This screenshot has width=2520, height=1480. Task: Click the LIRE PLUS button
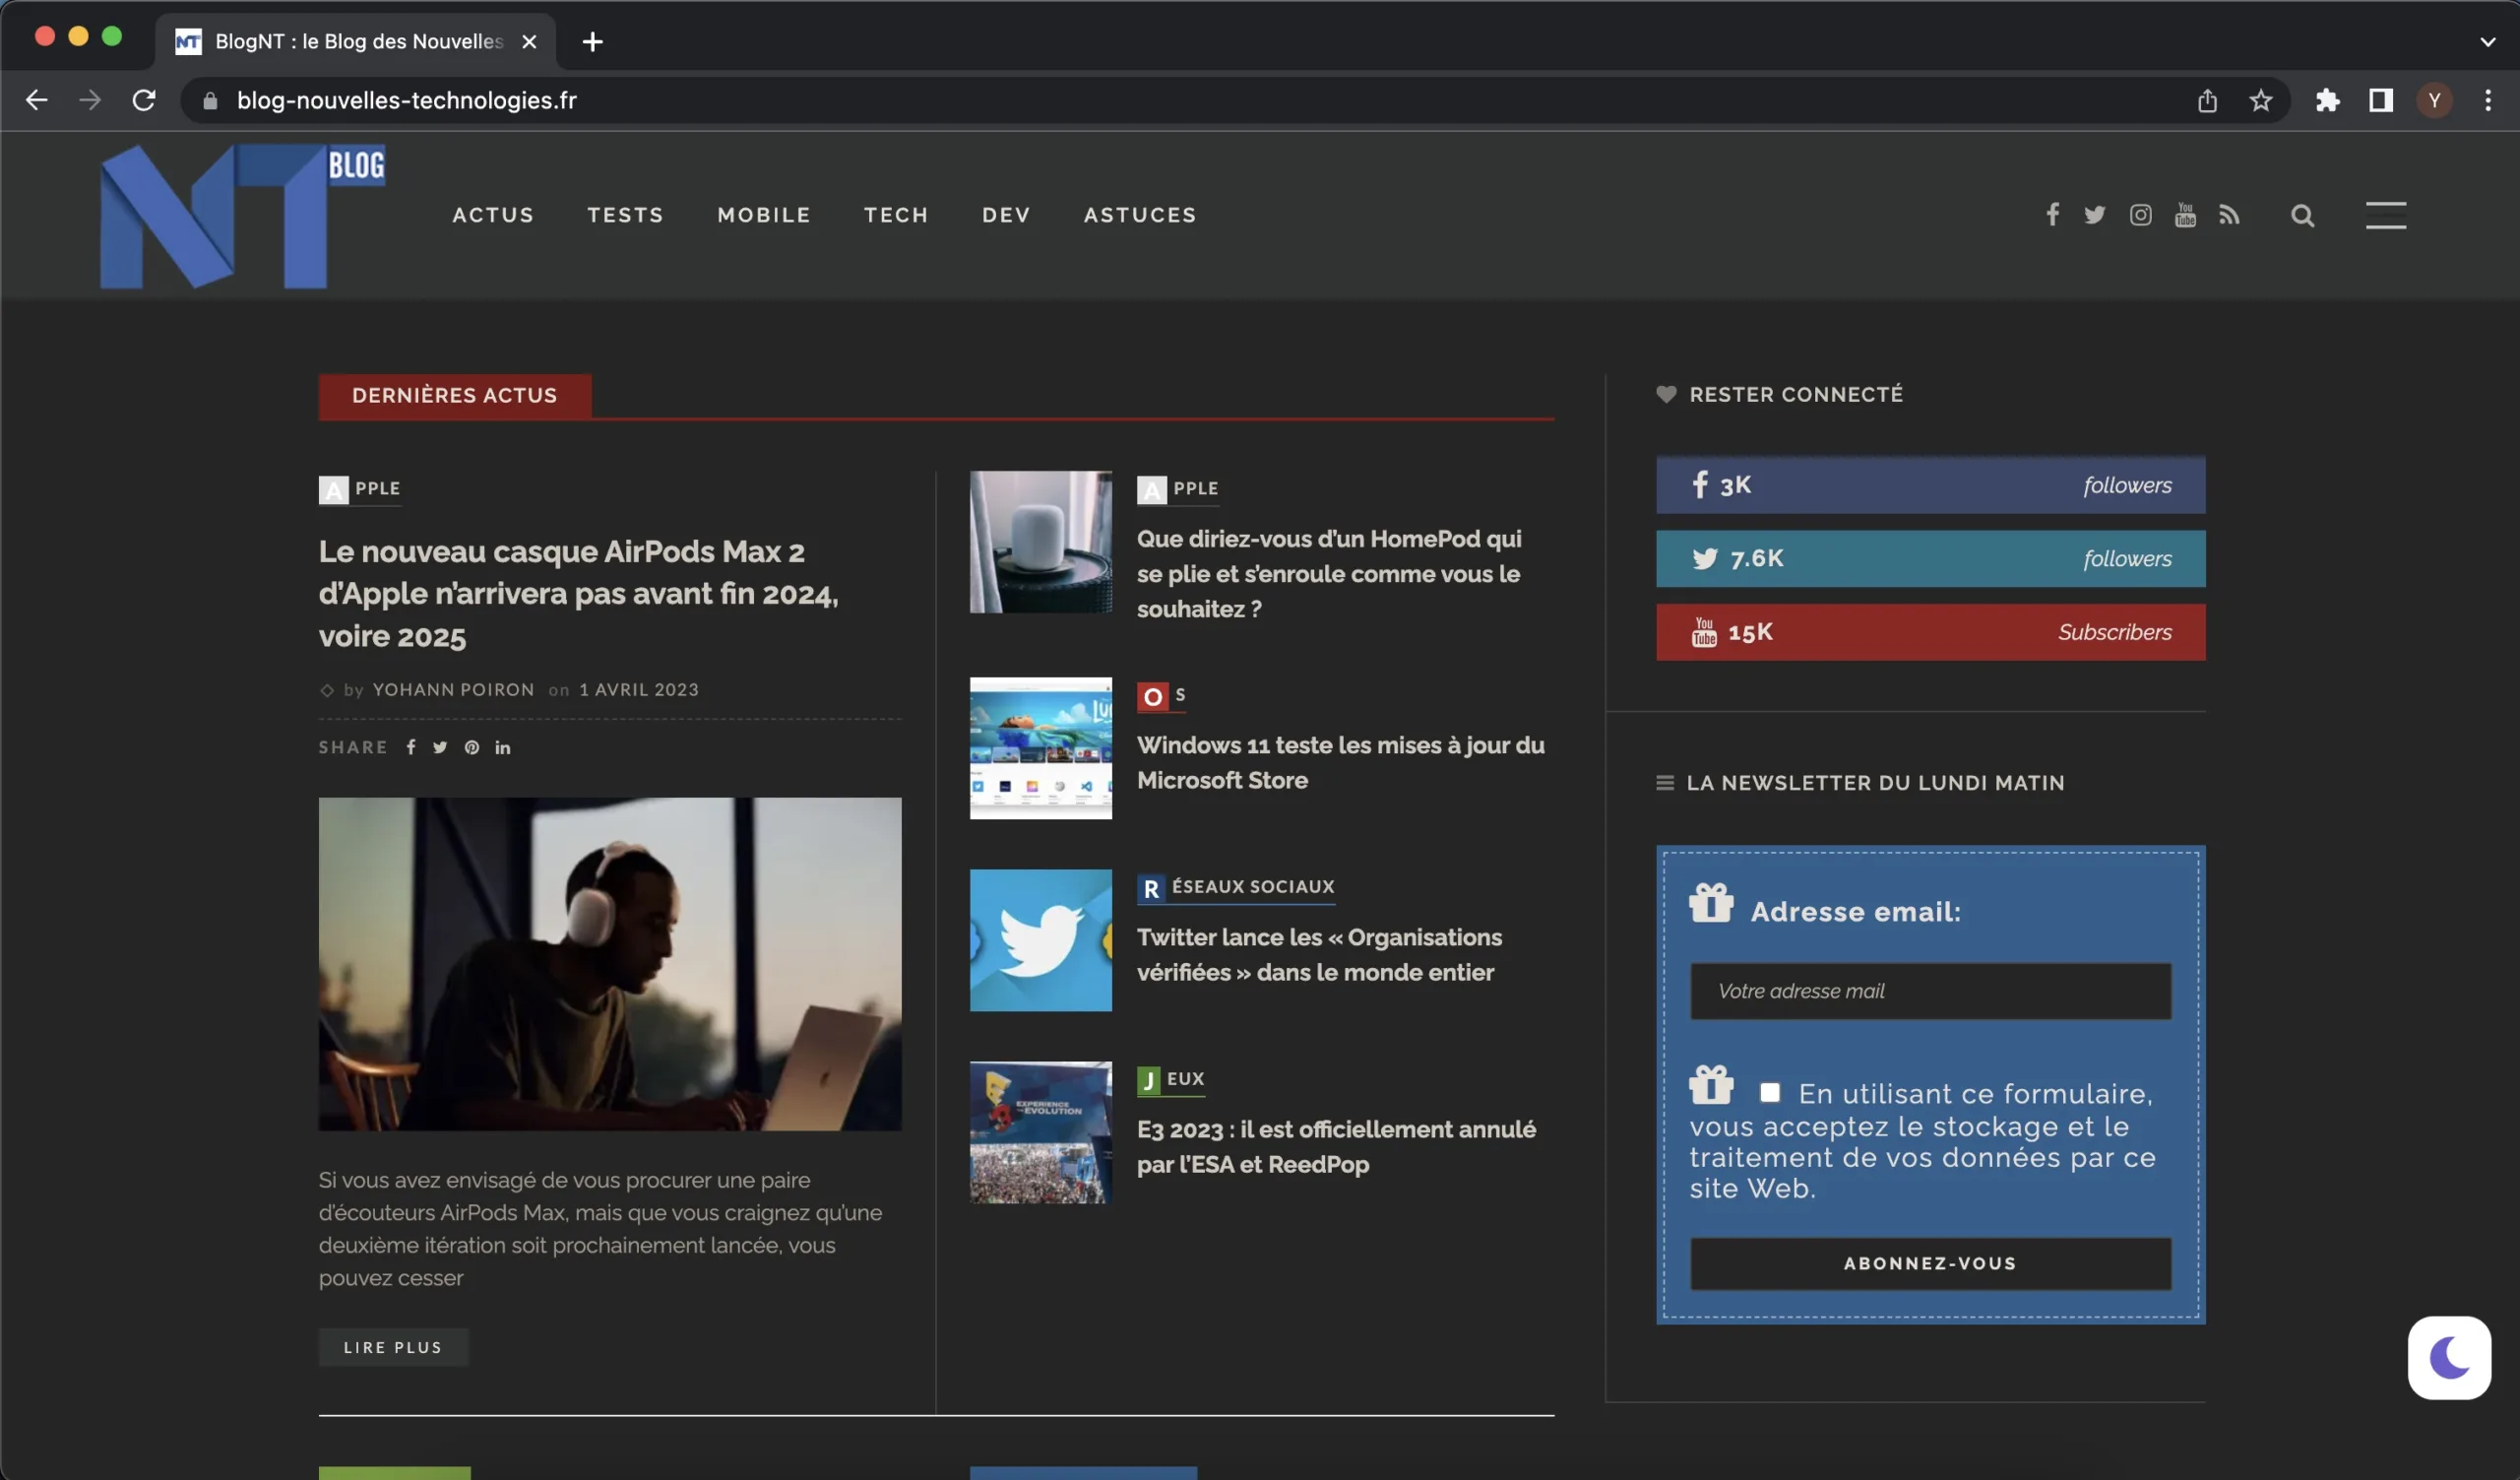[393, 1347]
